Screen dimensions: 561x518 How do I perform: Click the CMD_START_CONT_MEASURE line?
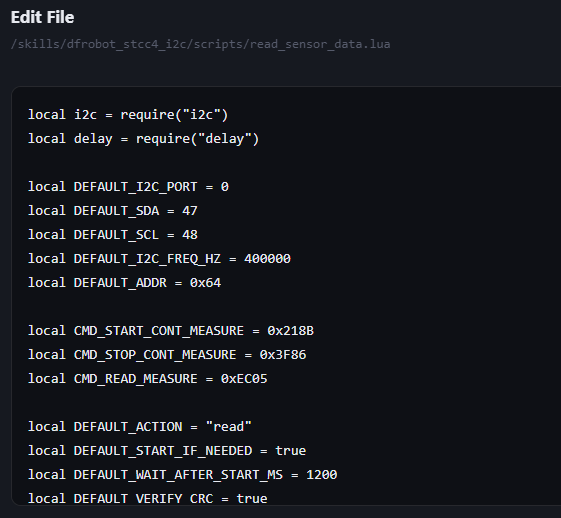click(x=171, y=331)
